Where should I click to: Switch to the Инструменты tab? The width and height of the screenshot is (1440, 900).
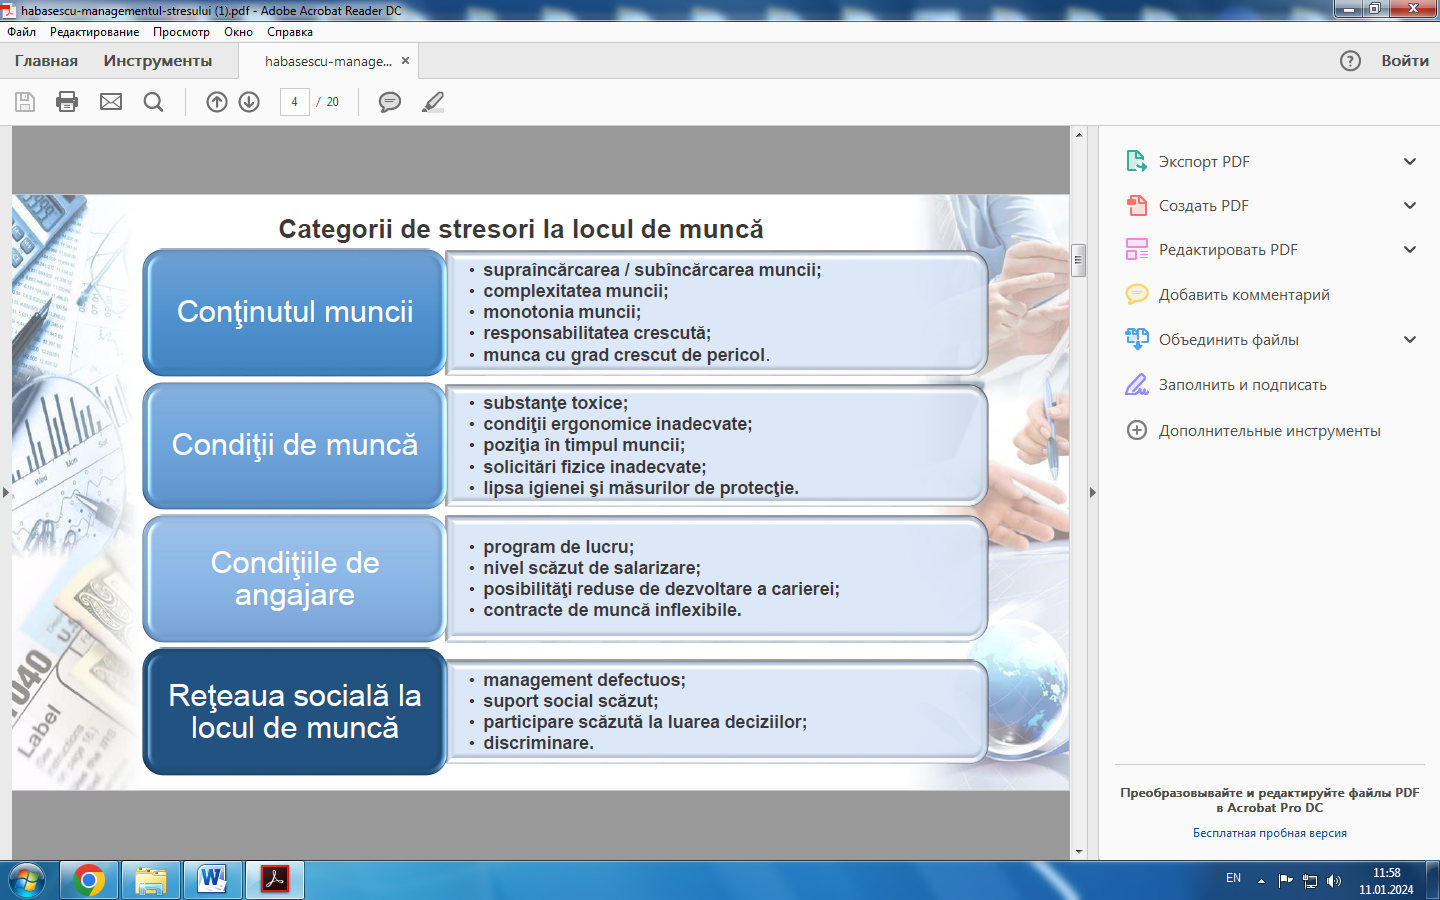click(x=158, y=61)
